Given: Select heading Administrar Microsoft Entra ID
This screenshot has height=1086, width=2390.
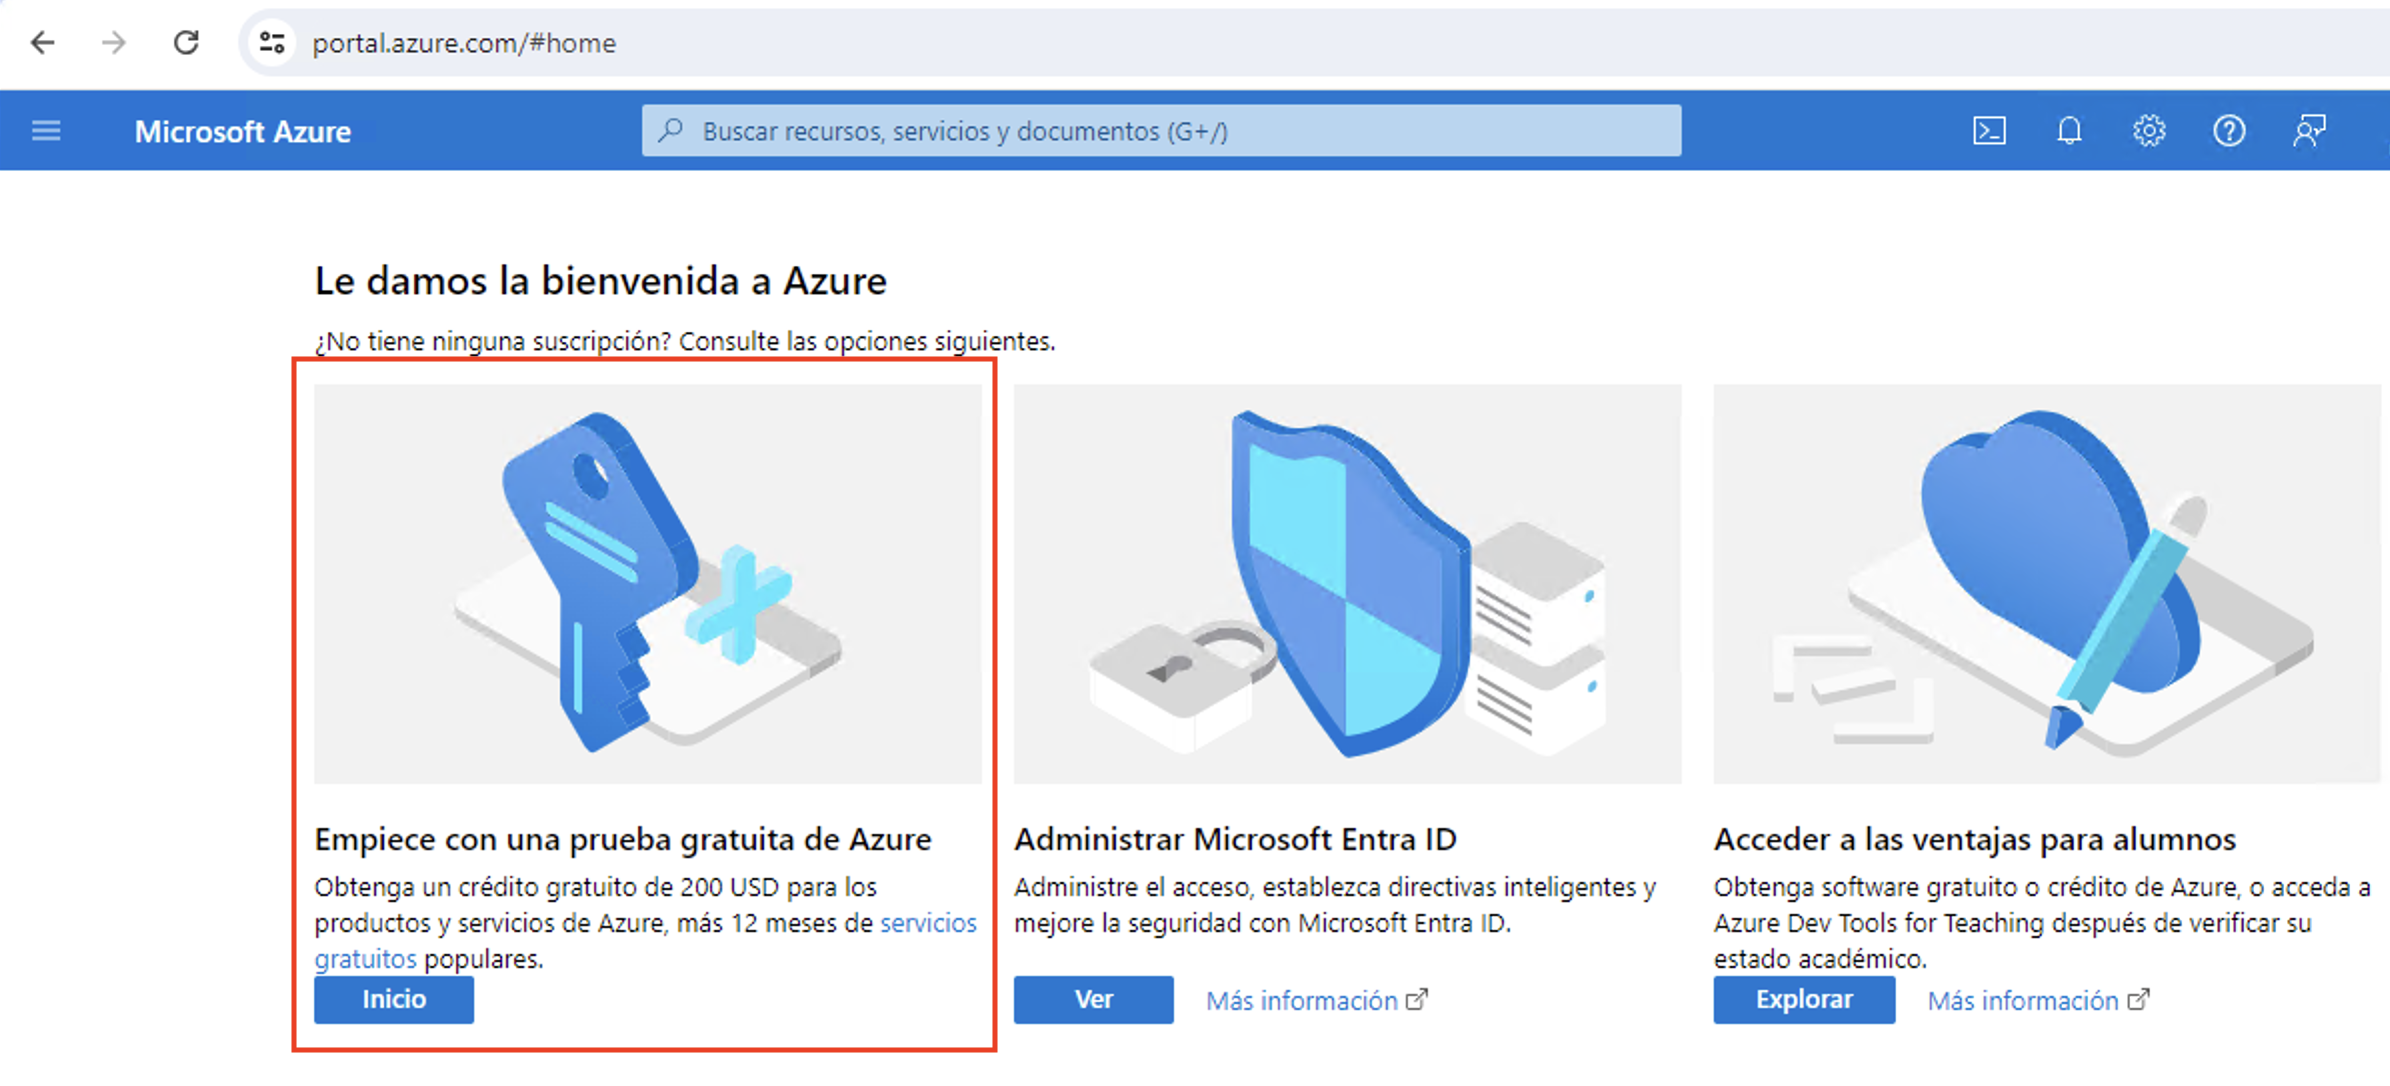Looking at the screenshot, I should pyautogui.click(x=1235, y=839).
